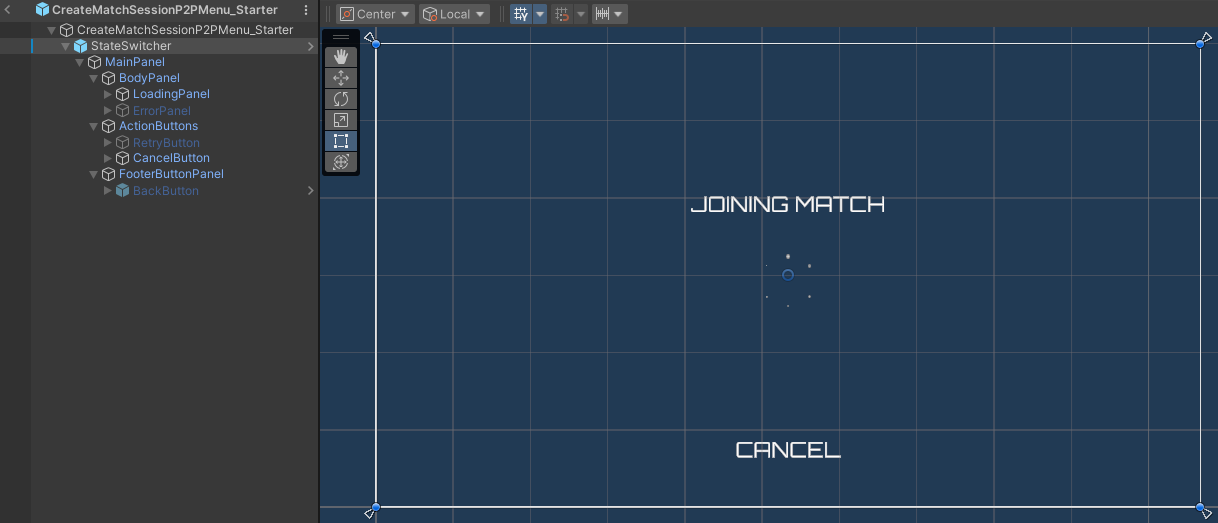Collapse the MainPanel node
The height and width of the screenshot is (523, 1218).
click(x=80, y=62)
